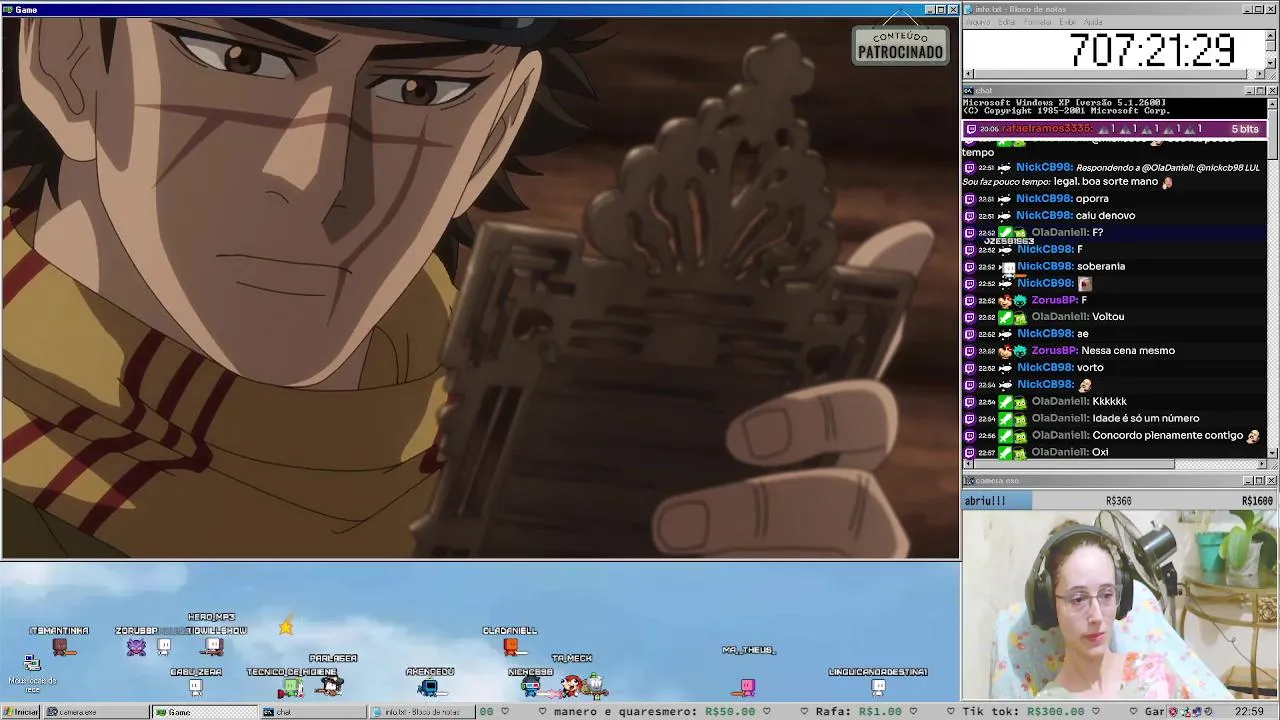Click the notepad icon in info.txt title bar
Viewport: 1280px width, 720px height.
coord(969,9)
